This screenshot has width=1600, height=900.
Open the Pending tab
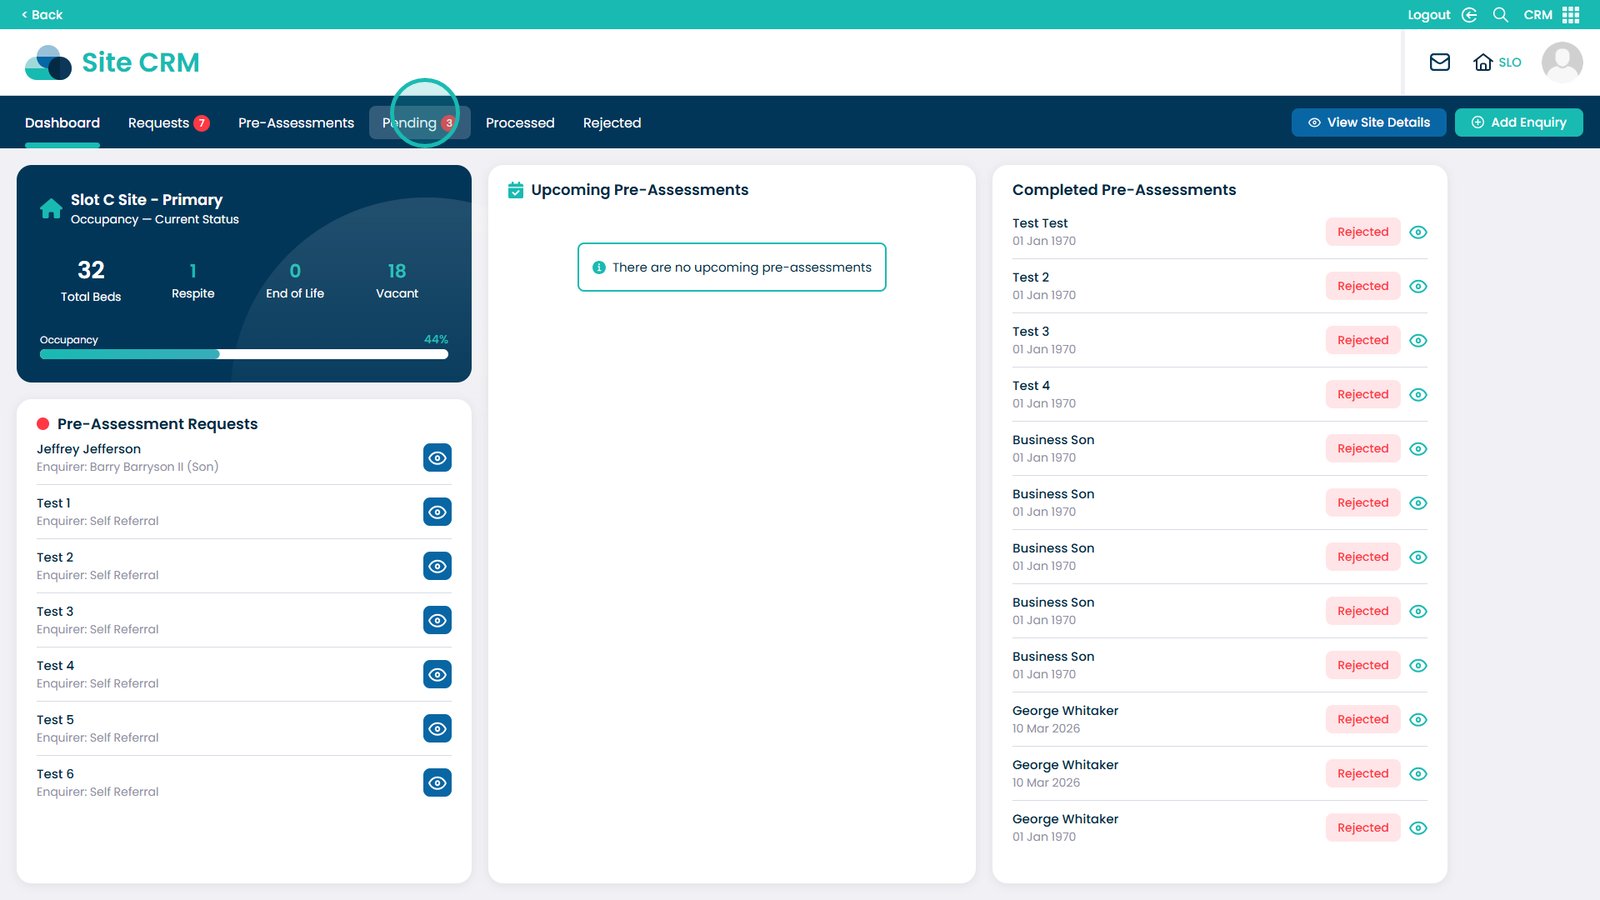coord(419,123)
